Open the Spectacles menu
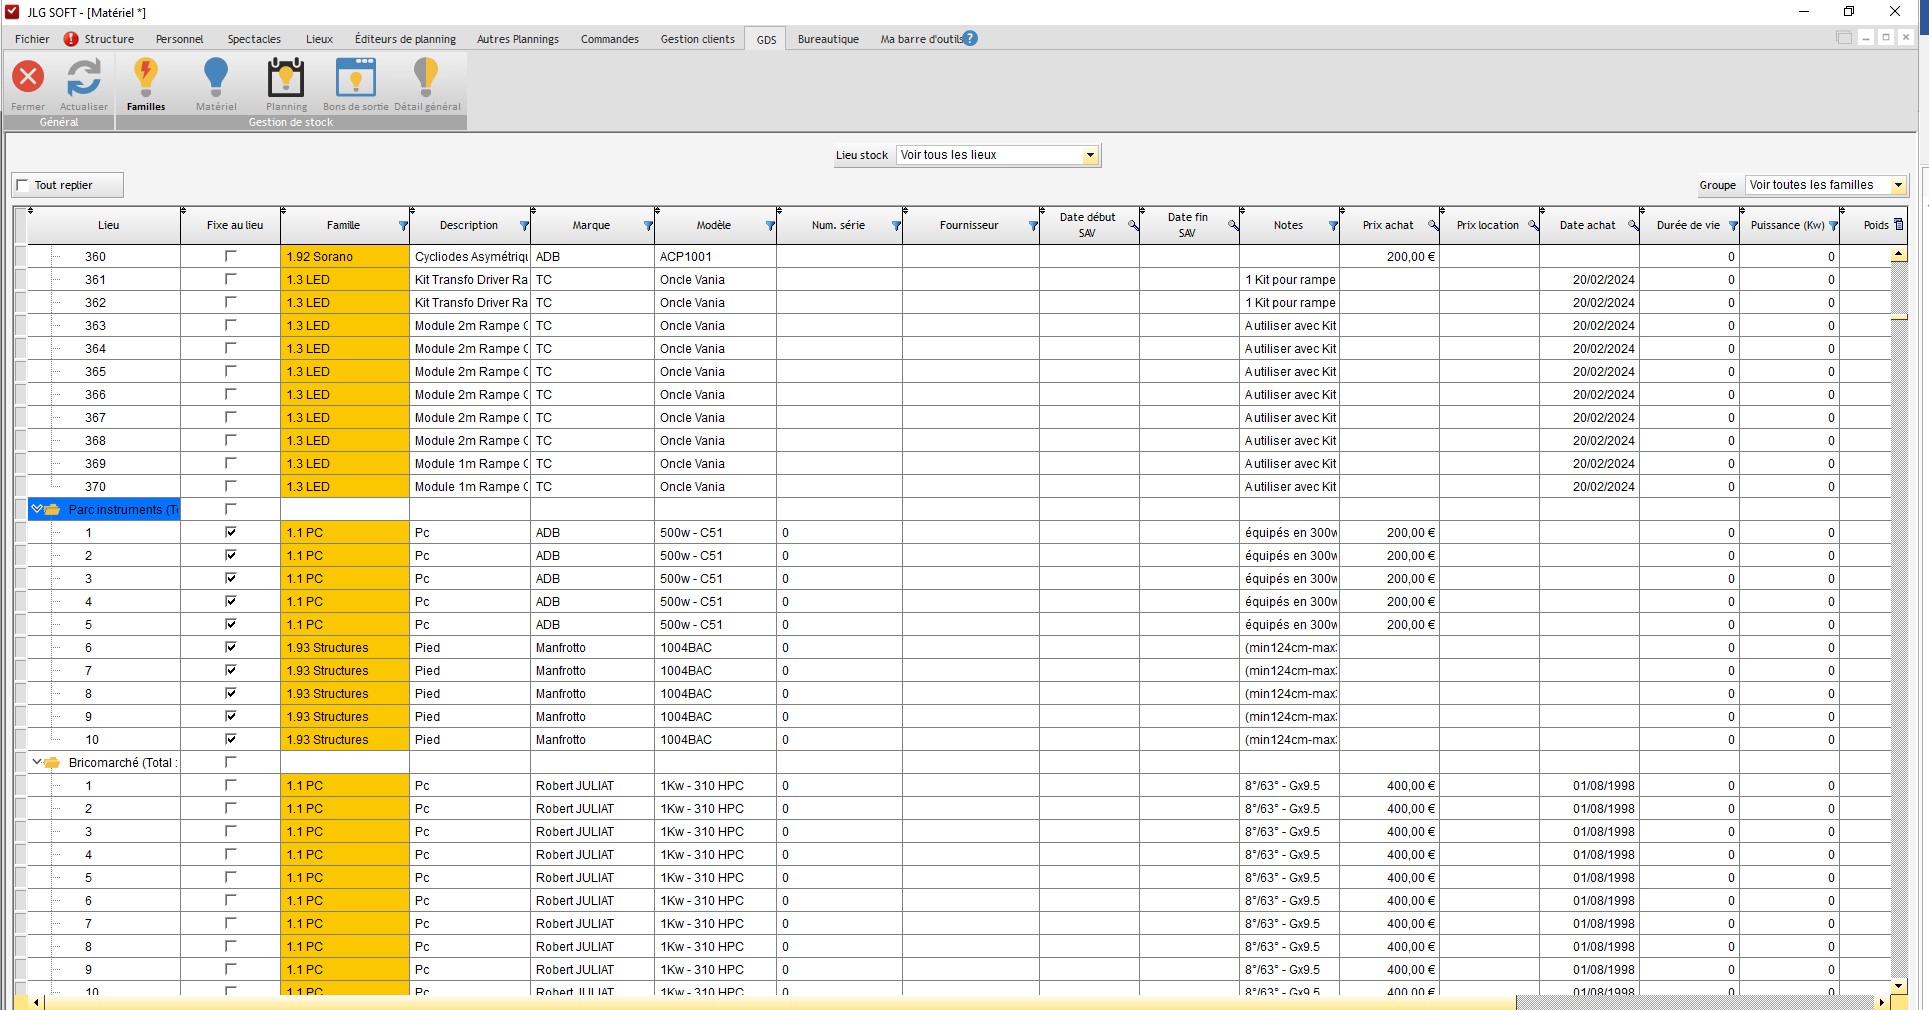This screenshot has height=1010, width=1929. click(254, 39)
